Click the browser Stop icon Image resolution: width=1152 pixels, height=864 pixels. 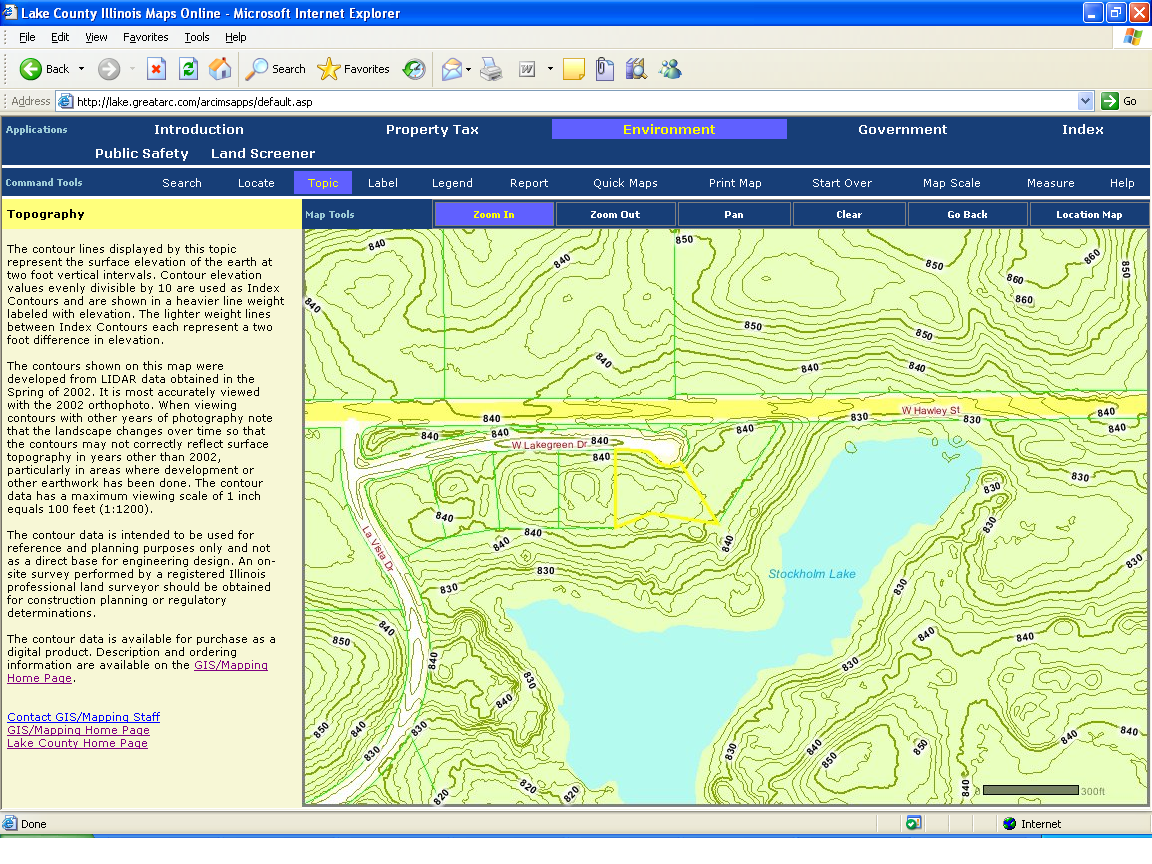click(x=156, y=69)
